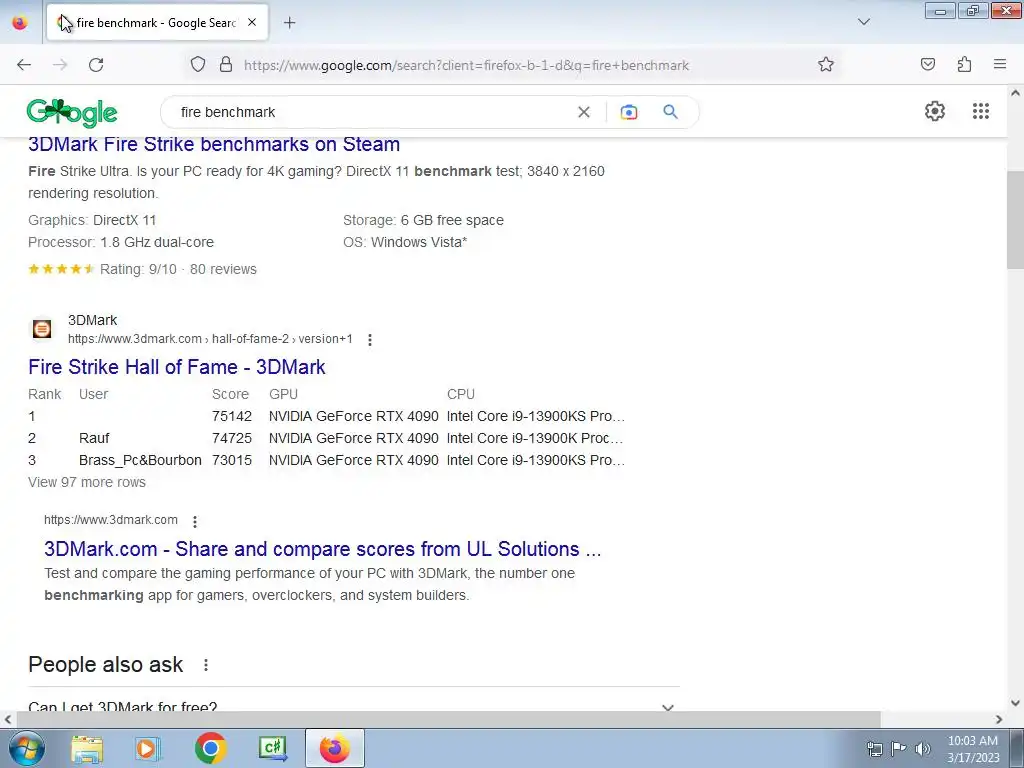This screenshot has width=1024, height=768.
Task: Open Google quick settings gear icon
Action: (935, 111)
